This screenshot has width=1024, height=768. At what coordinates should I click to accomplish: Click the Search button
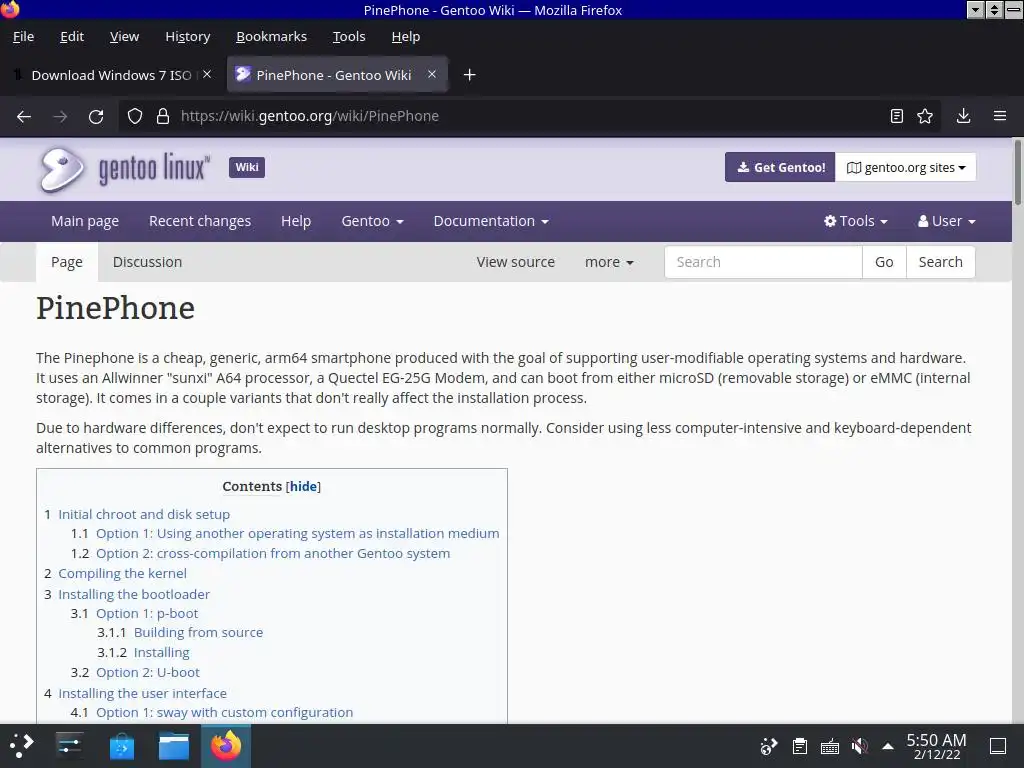click(940, 262)
